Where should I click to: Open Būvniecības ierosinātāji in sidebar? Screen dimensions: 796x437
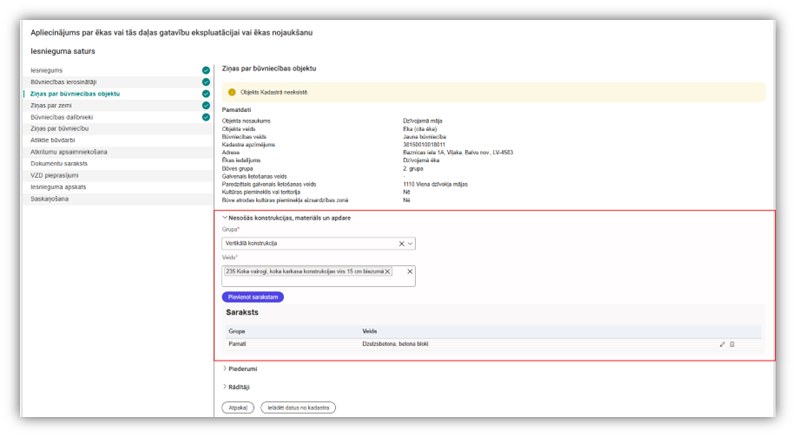tap(65, 82)
